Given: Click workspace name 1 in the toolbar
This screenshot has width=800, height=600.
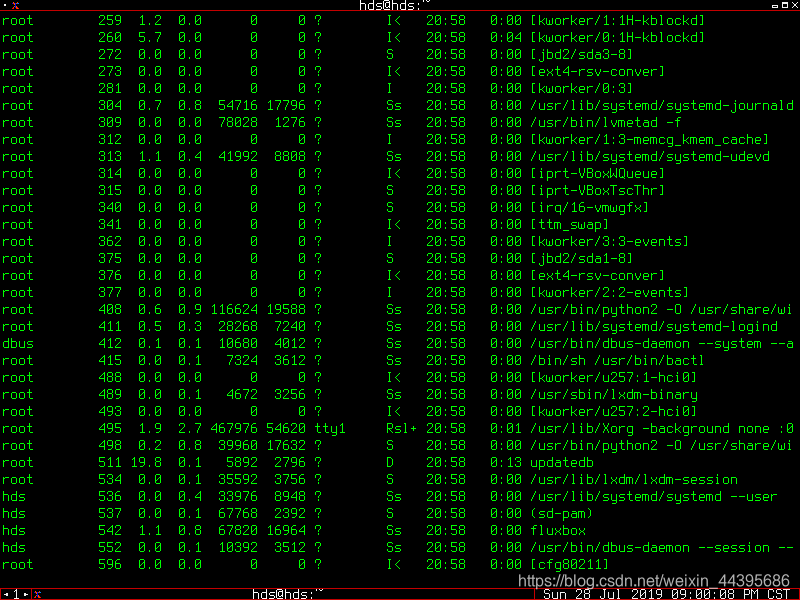Looking at the screenshot, I should coord(16,594).
